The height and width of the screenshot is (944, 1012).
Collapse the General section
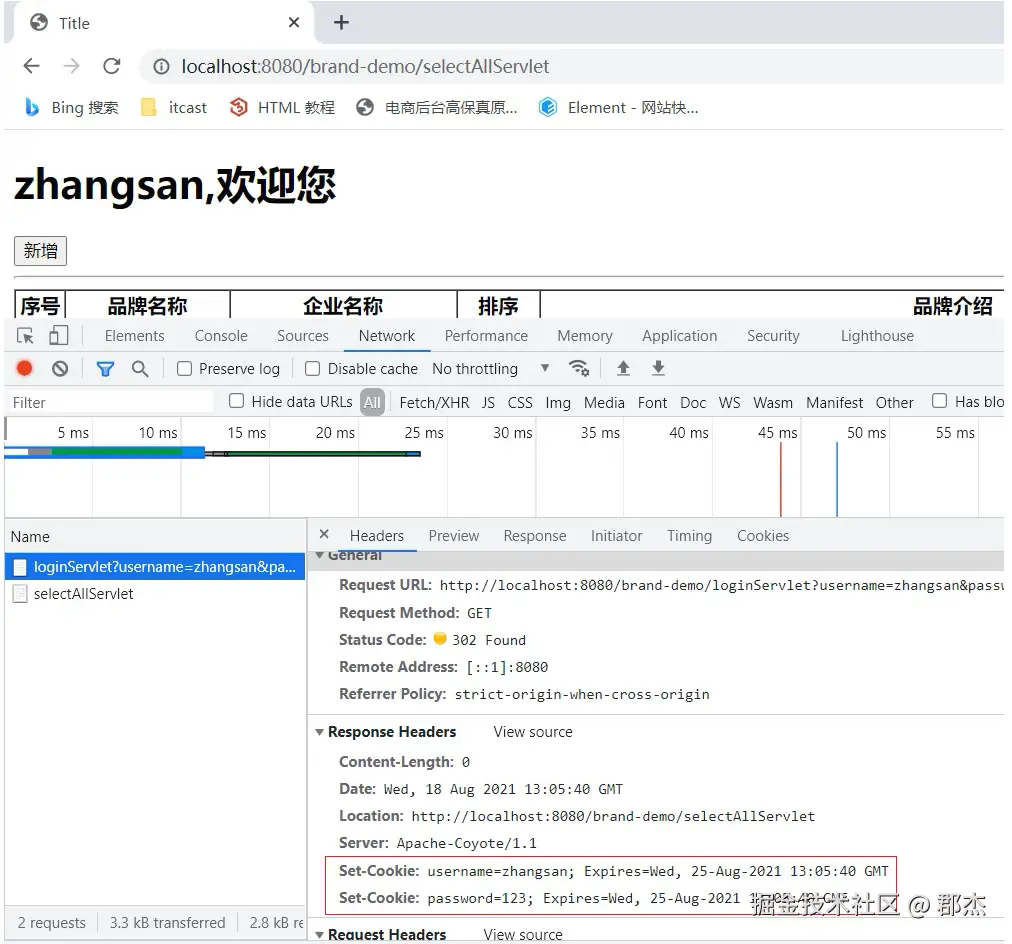pos(319,555)
